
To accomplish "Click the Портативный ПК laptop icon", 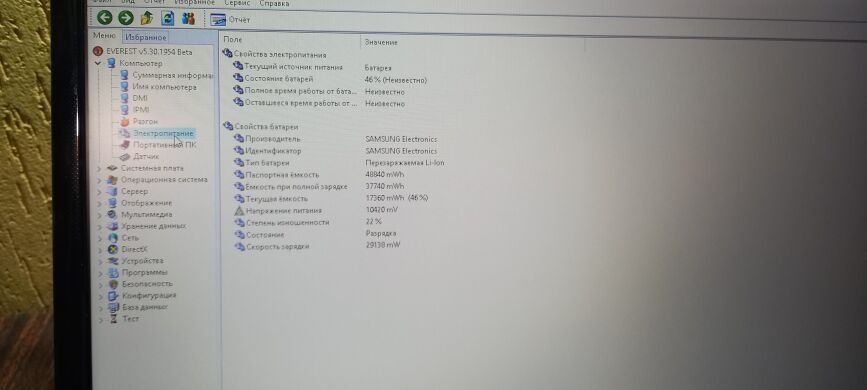I will (124, 145).
